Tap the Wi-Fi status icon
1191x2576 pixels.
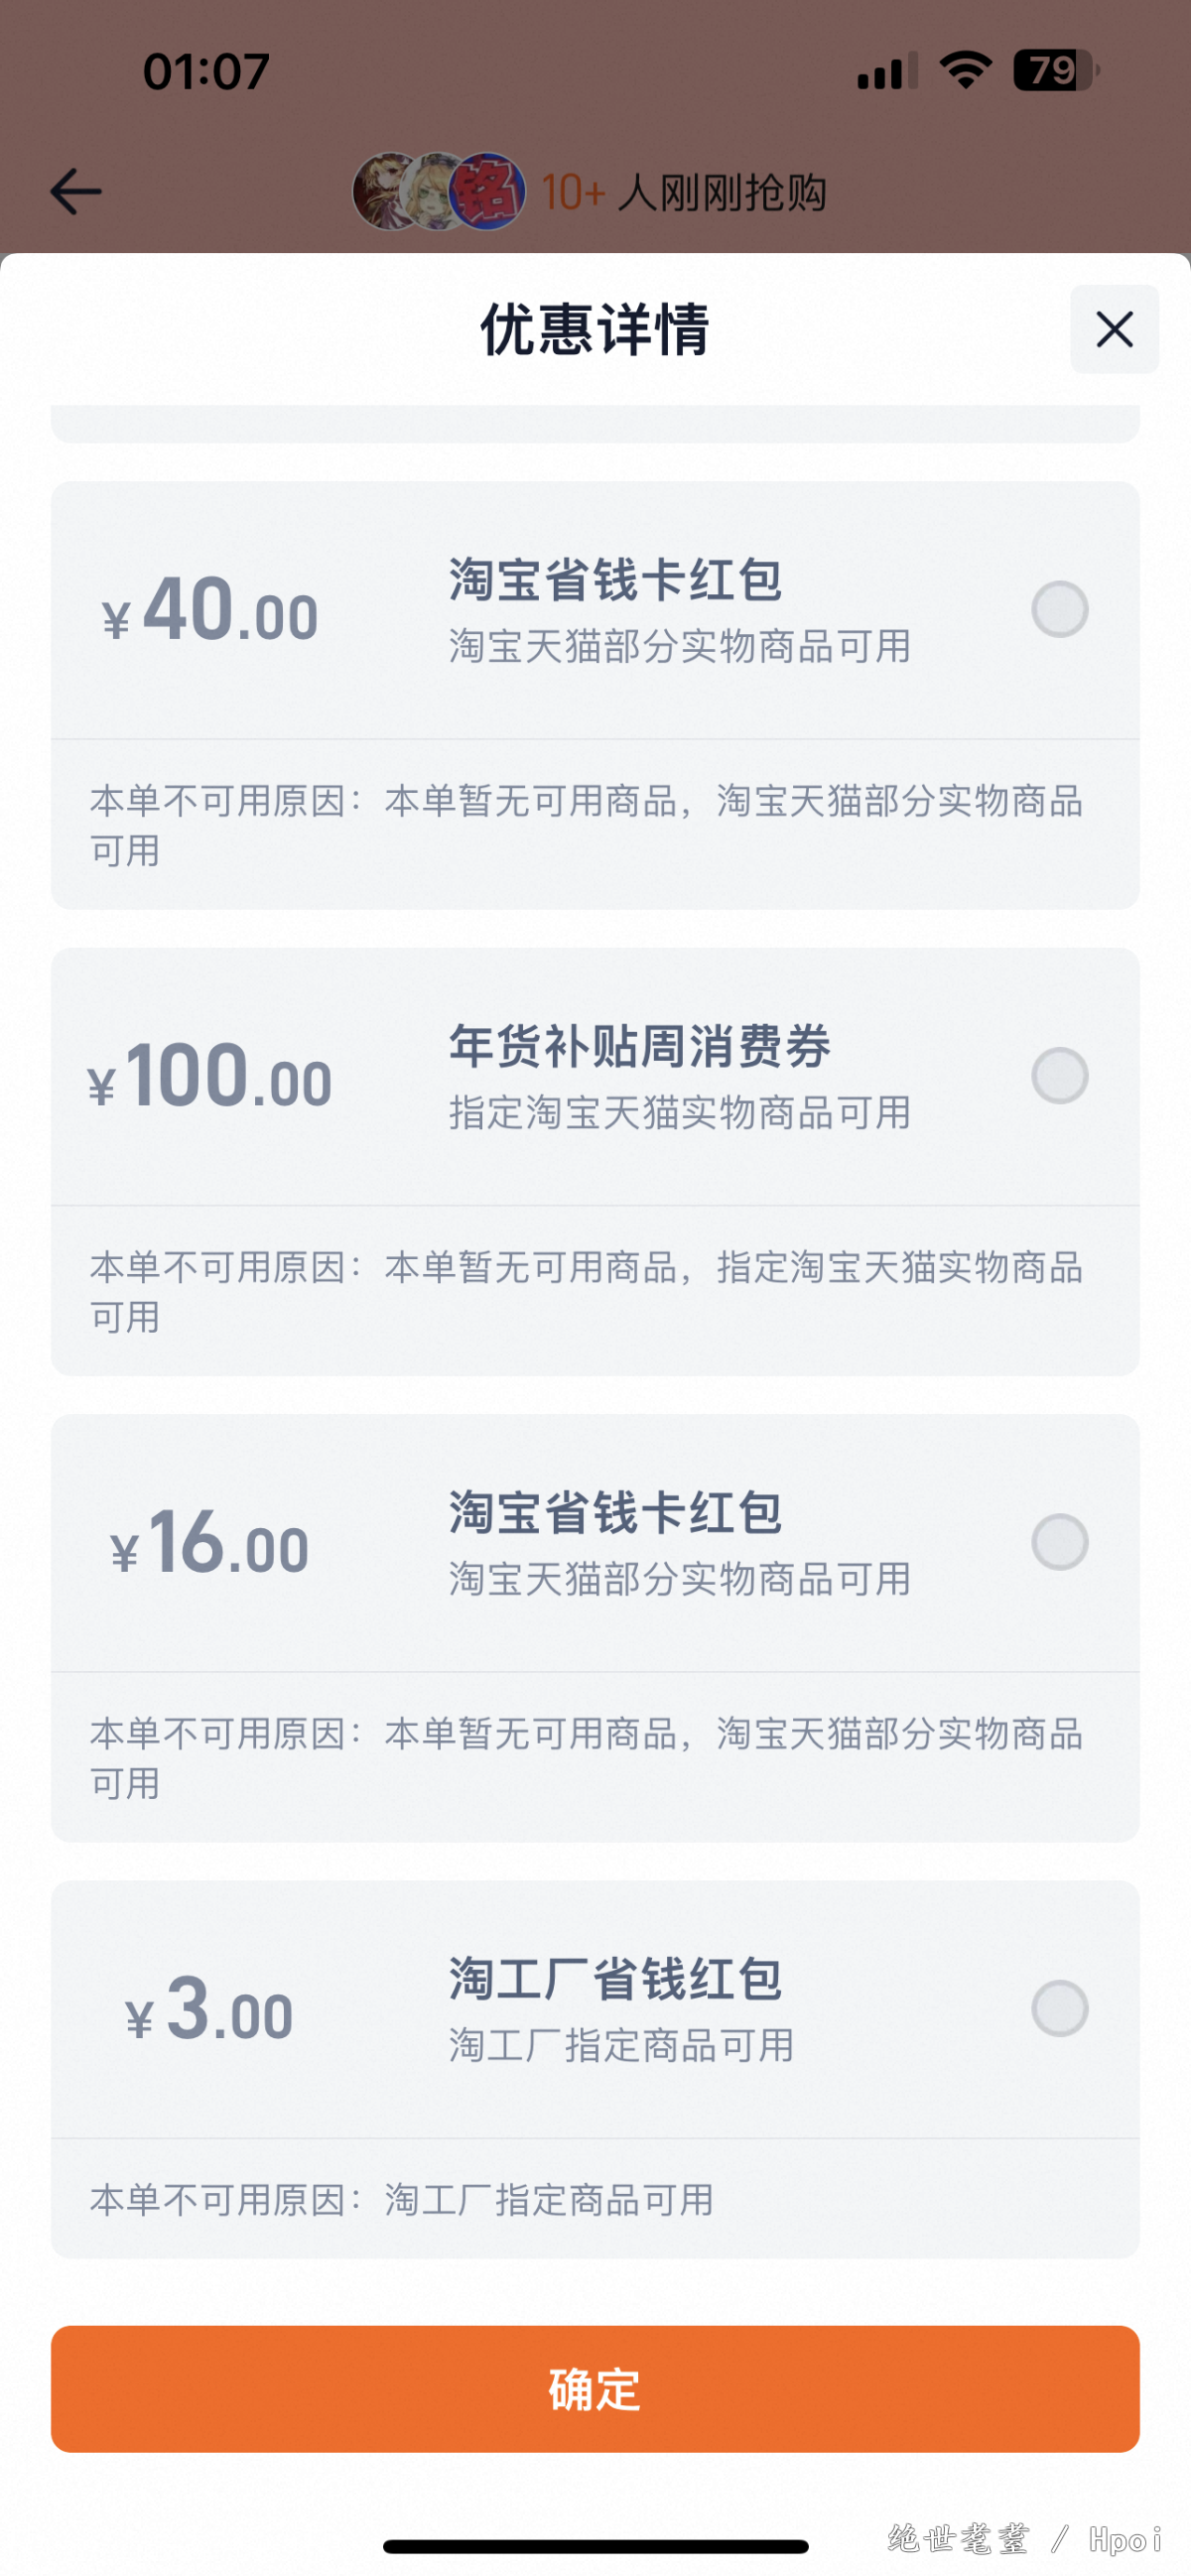[x=965, y=70]
